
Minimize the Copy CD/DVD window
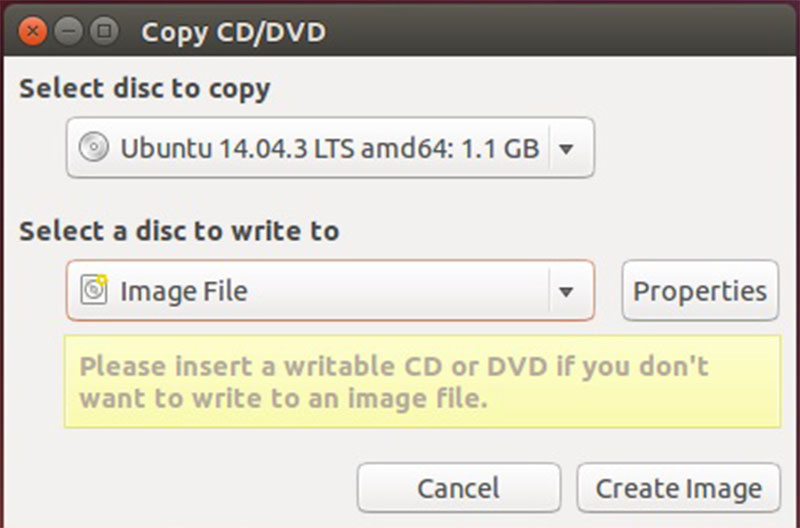coord(70,32)
